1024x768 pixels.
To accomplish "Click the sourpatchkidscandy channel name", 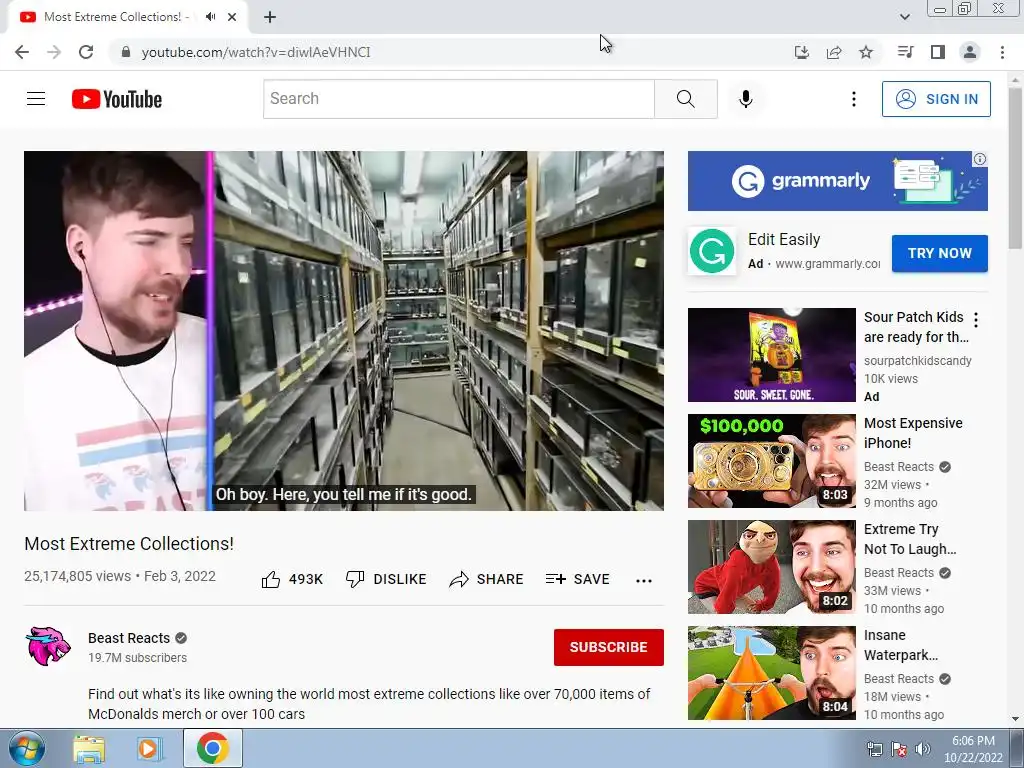I will (x=918, y=360).
